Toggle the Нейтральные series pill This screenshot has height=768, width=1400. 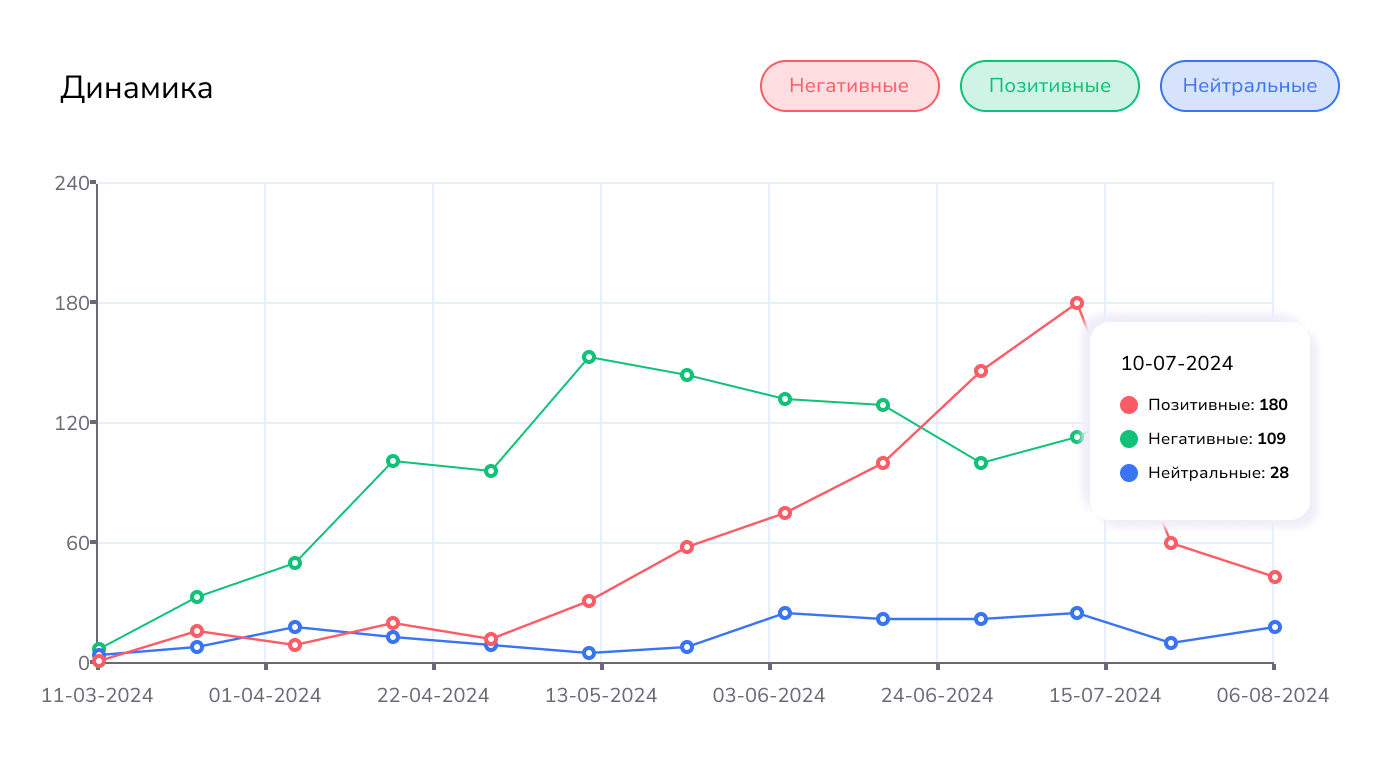[1249, 86]
